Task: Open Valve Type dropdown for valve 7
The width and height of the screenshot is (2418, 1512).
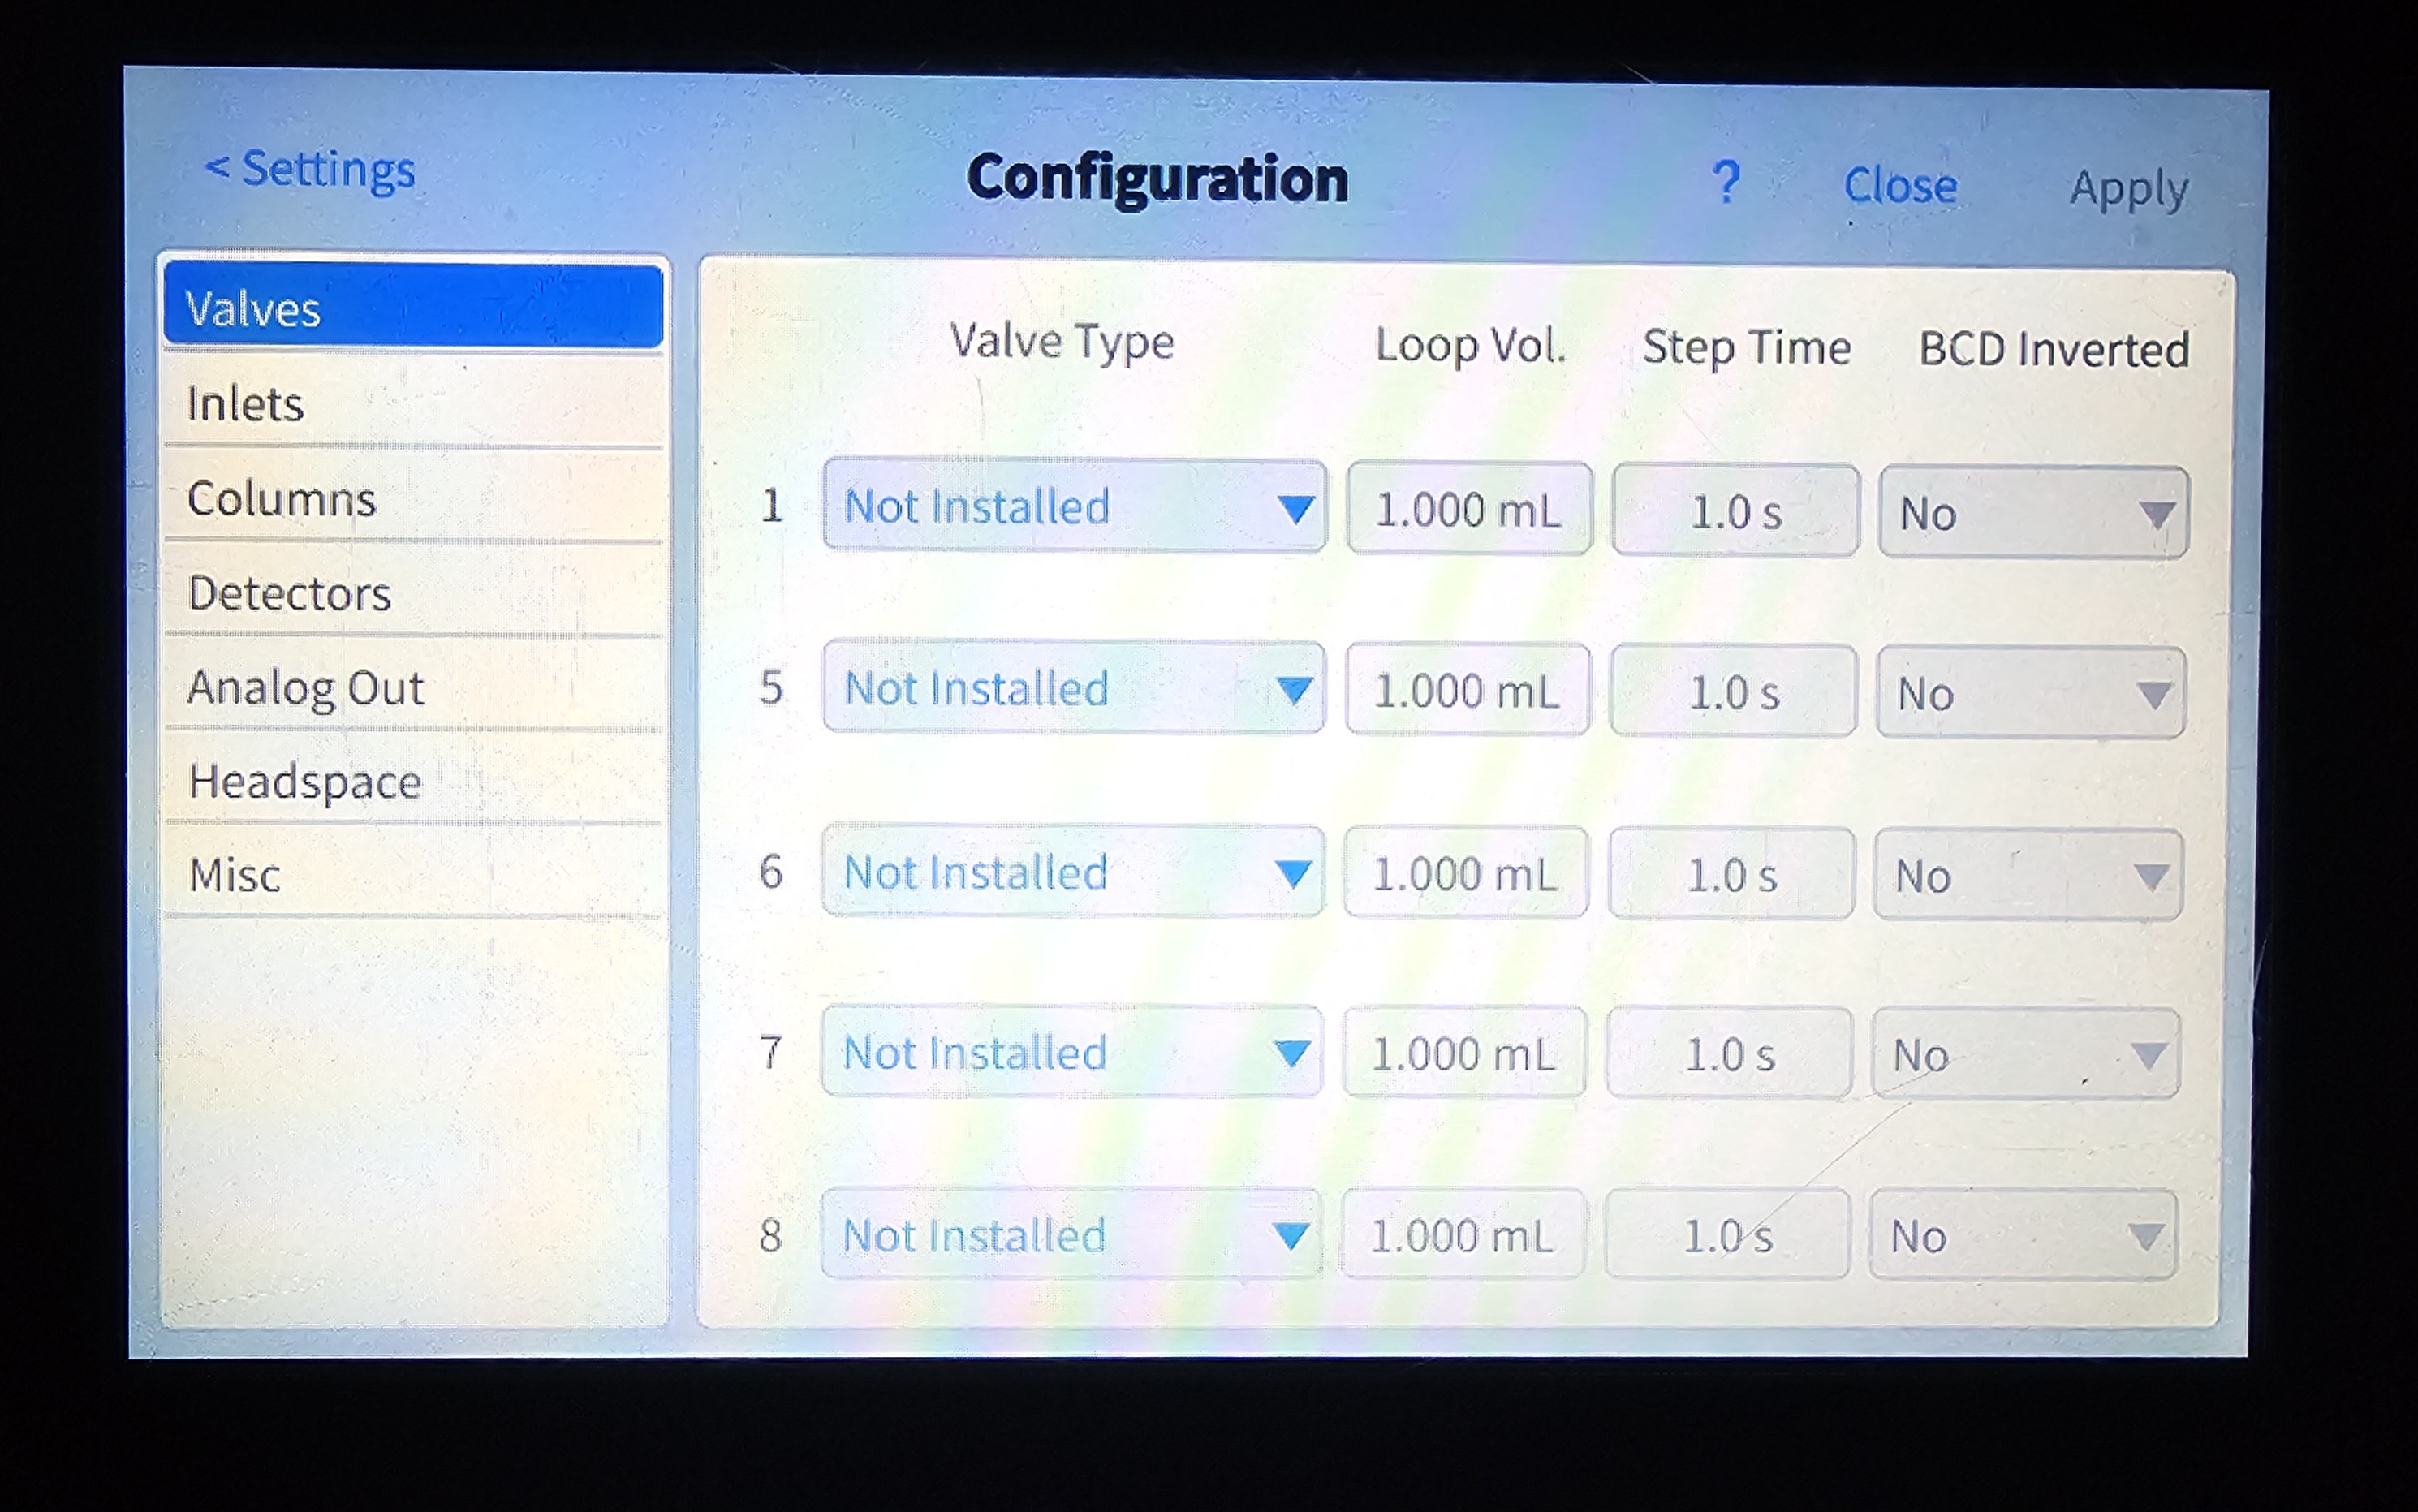Action: (x=1072, y=1052)
